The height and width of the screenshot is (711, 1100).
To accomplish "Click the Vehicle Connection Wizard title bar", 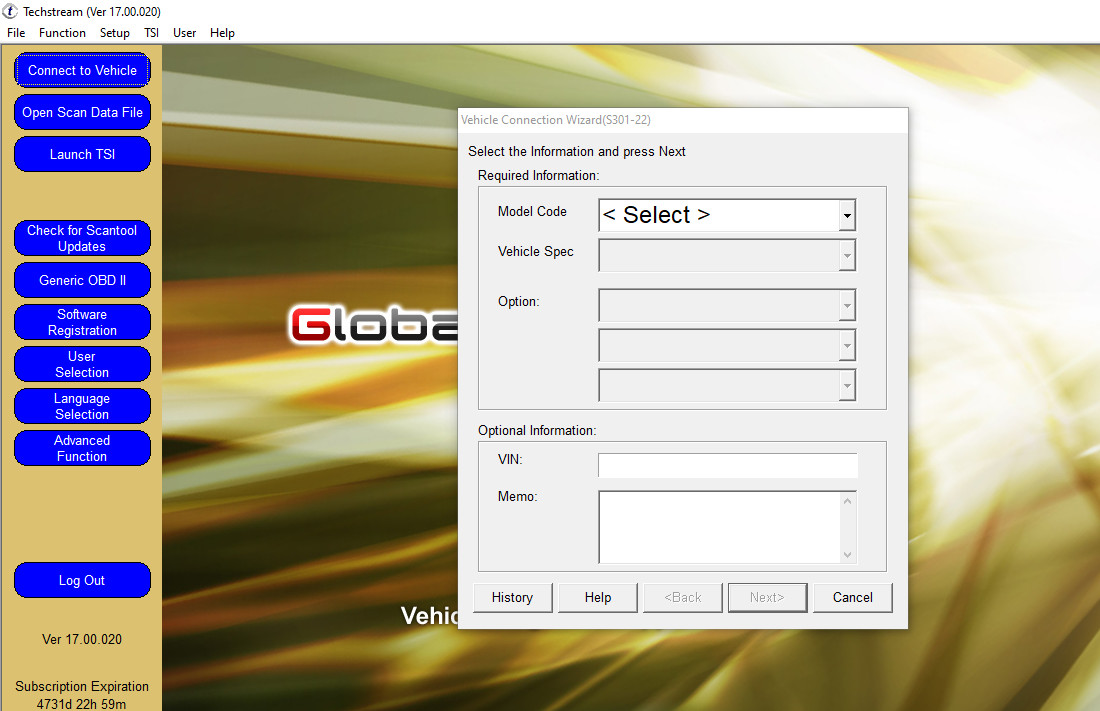I will point(683,120).
